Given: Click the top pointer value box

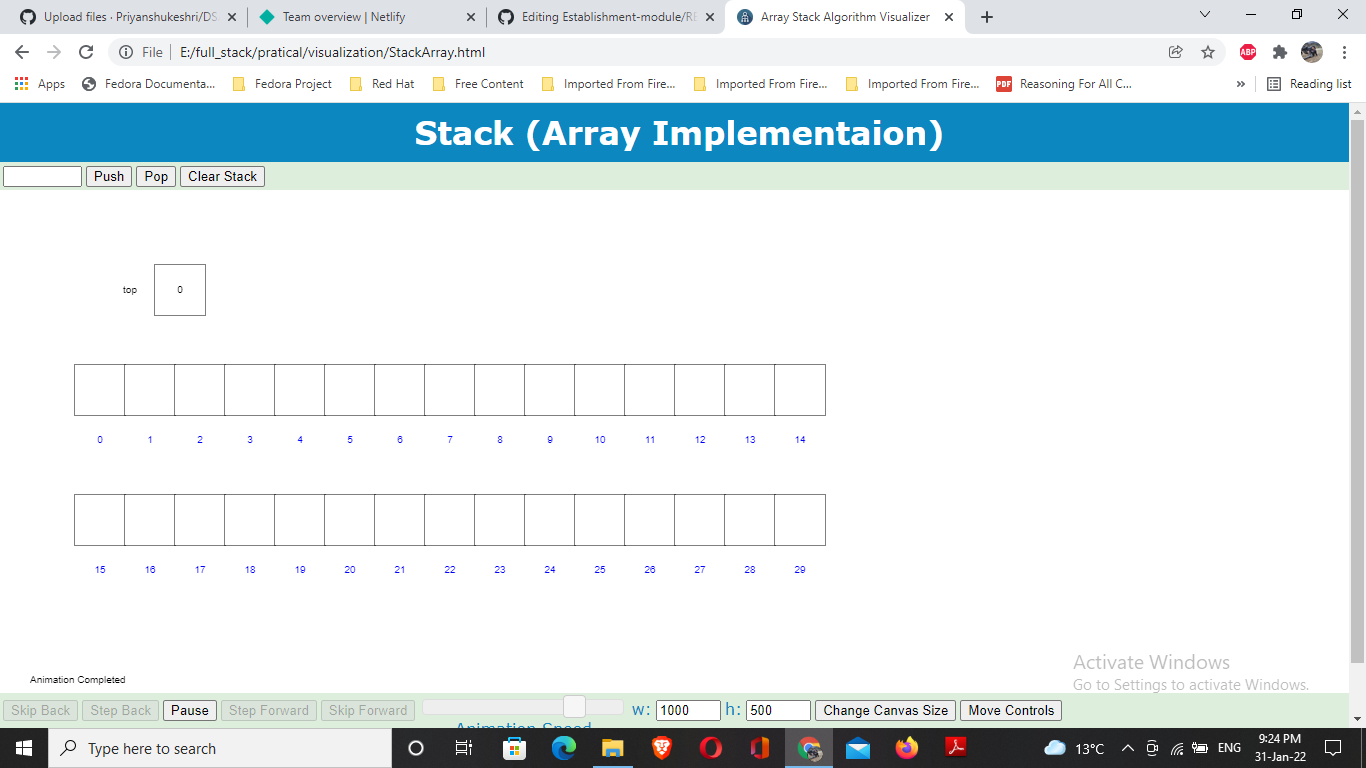Looking at the screenshot, I should pyautogui.click(x=180, y=290).
